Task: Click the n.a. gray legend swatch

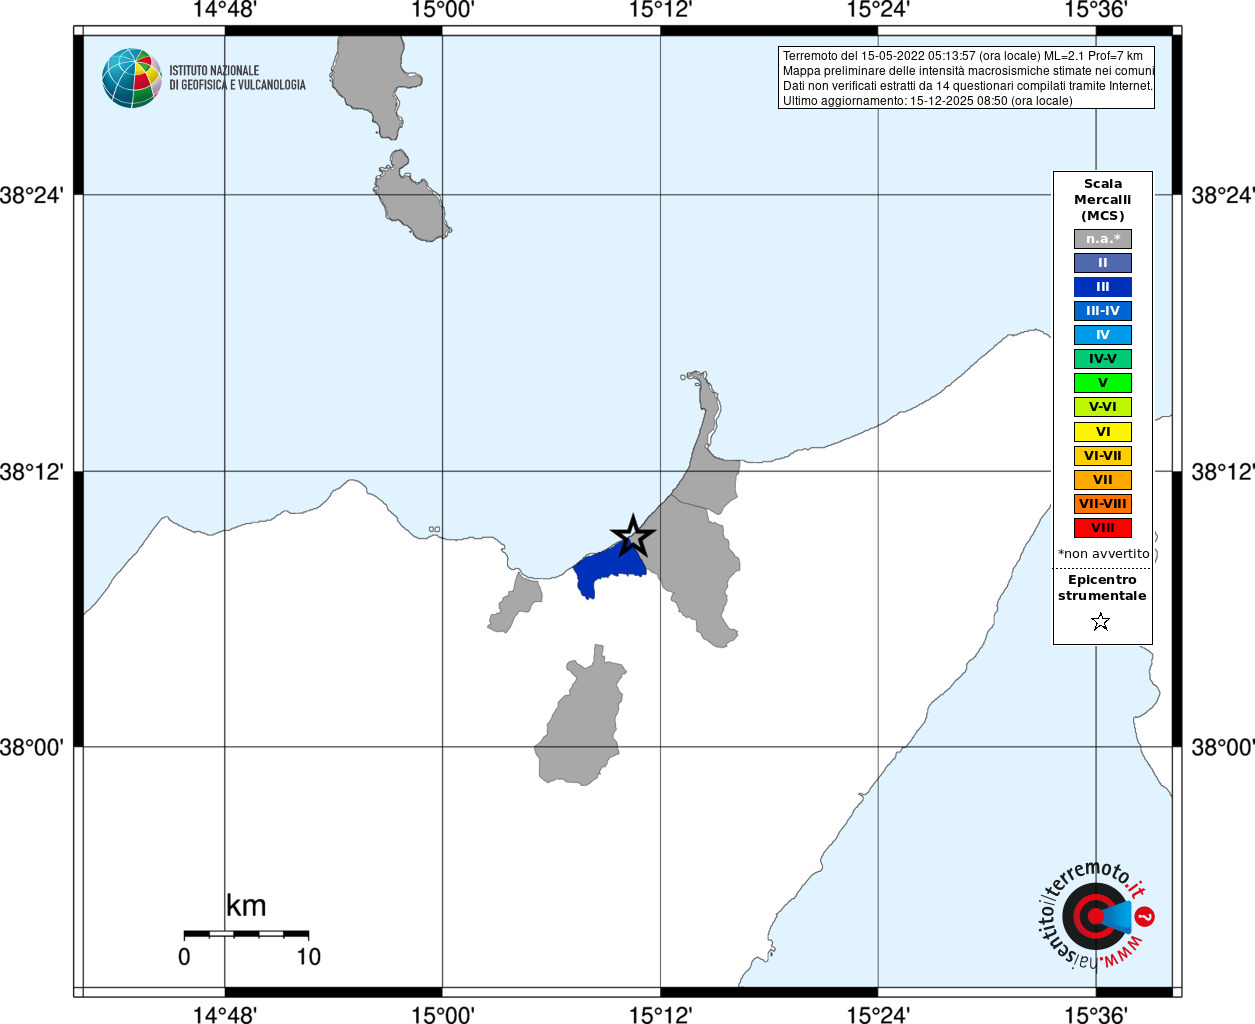Action: point(1103,239)
